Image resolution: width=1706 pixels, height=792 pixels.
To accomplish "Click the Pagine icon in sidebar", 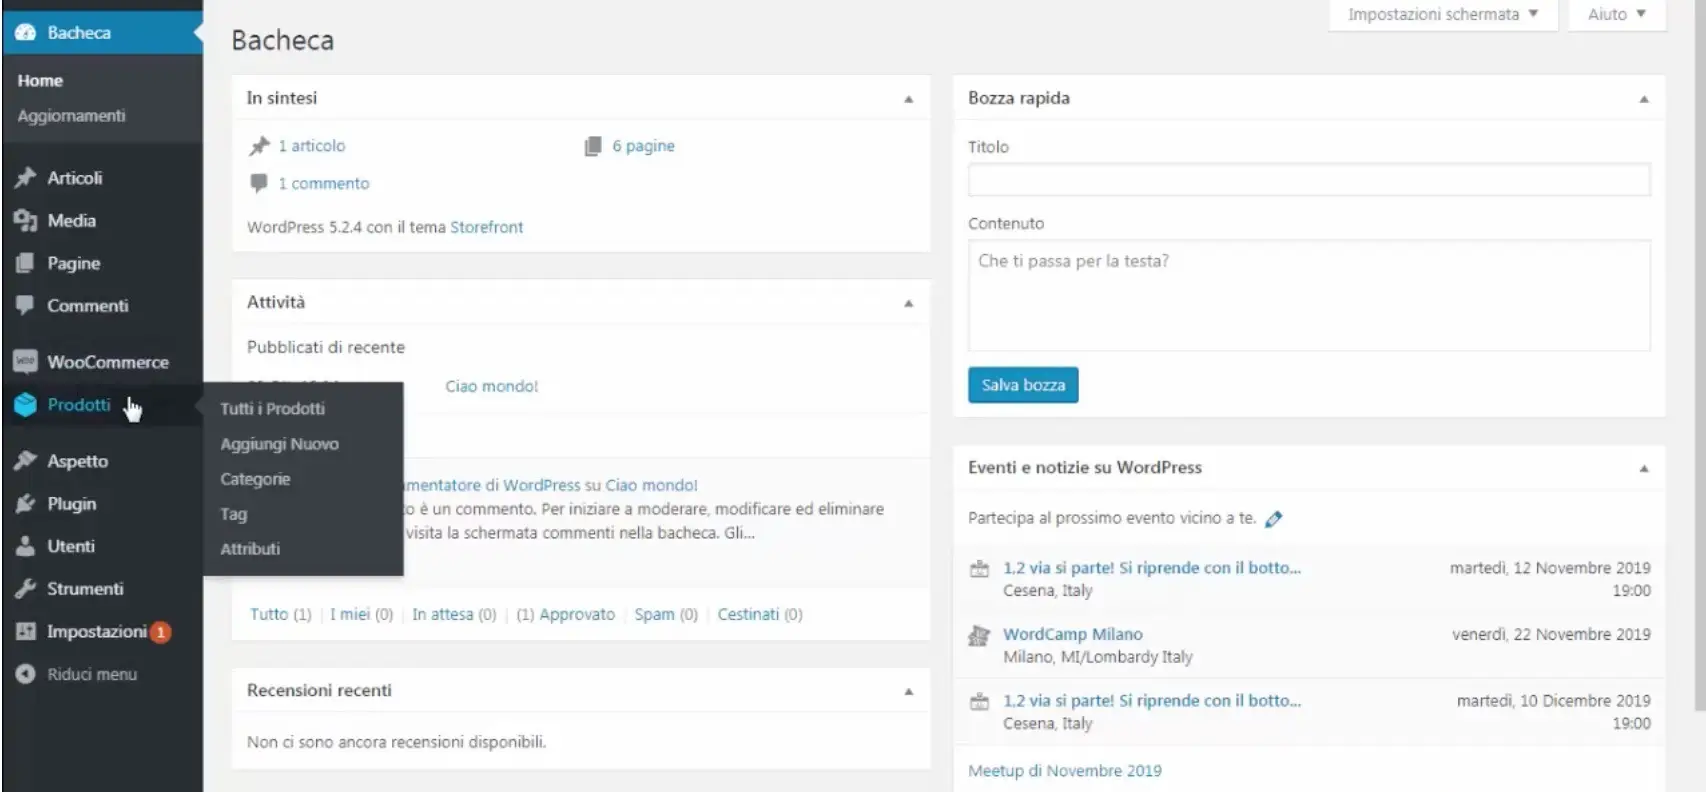I will point(25,264).
